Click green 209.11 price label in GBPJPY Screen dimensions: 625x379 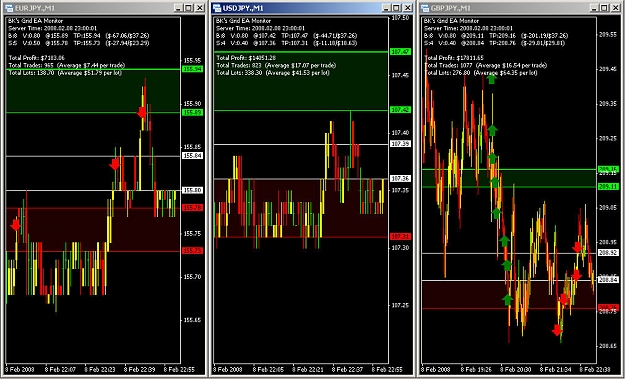(608, 187)
